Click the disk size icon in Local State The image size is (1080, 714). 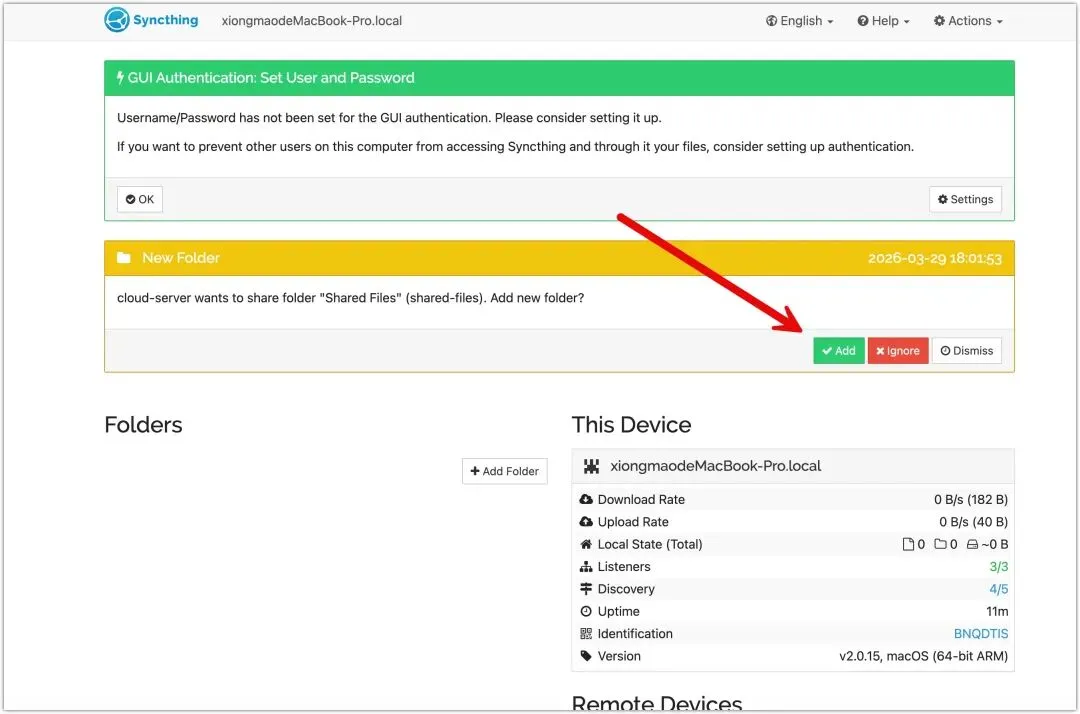(972, 544)
